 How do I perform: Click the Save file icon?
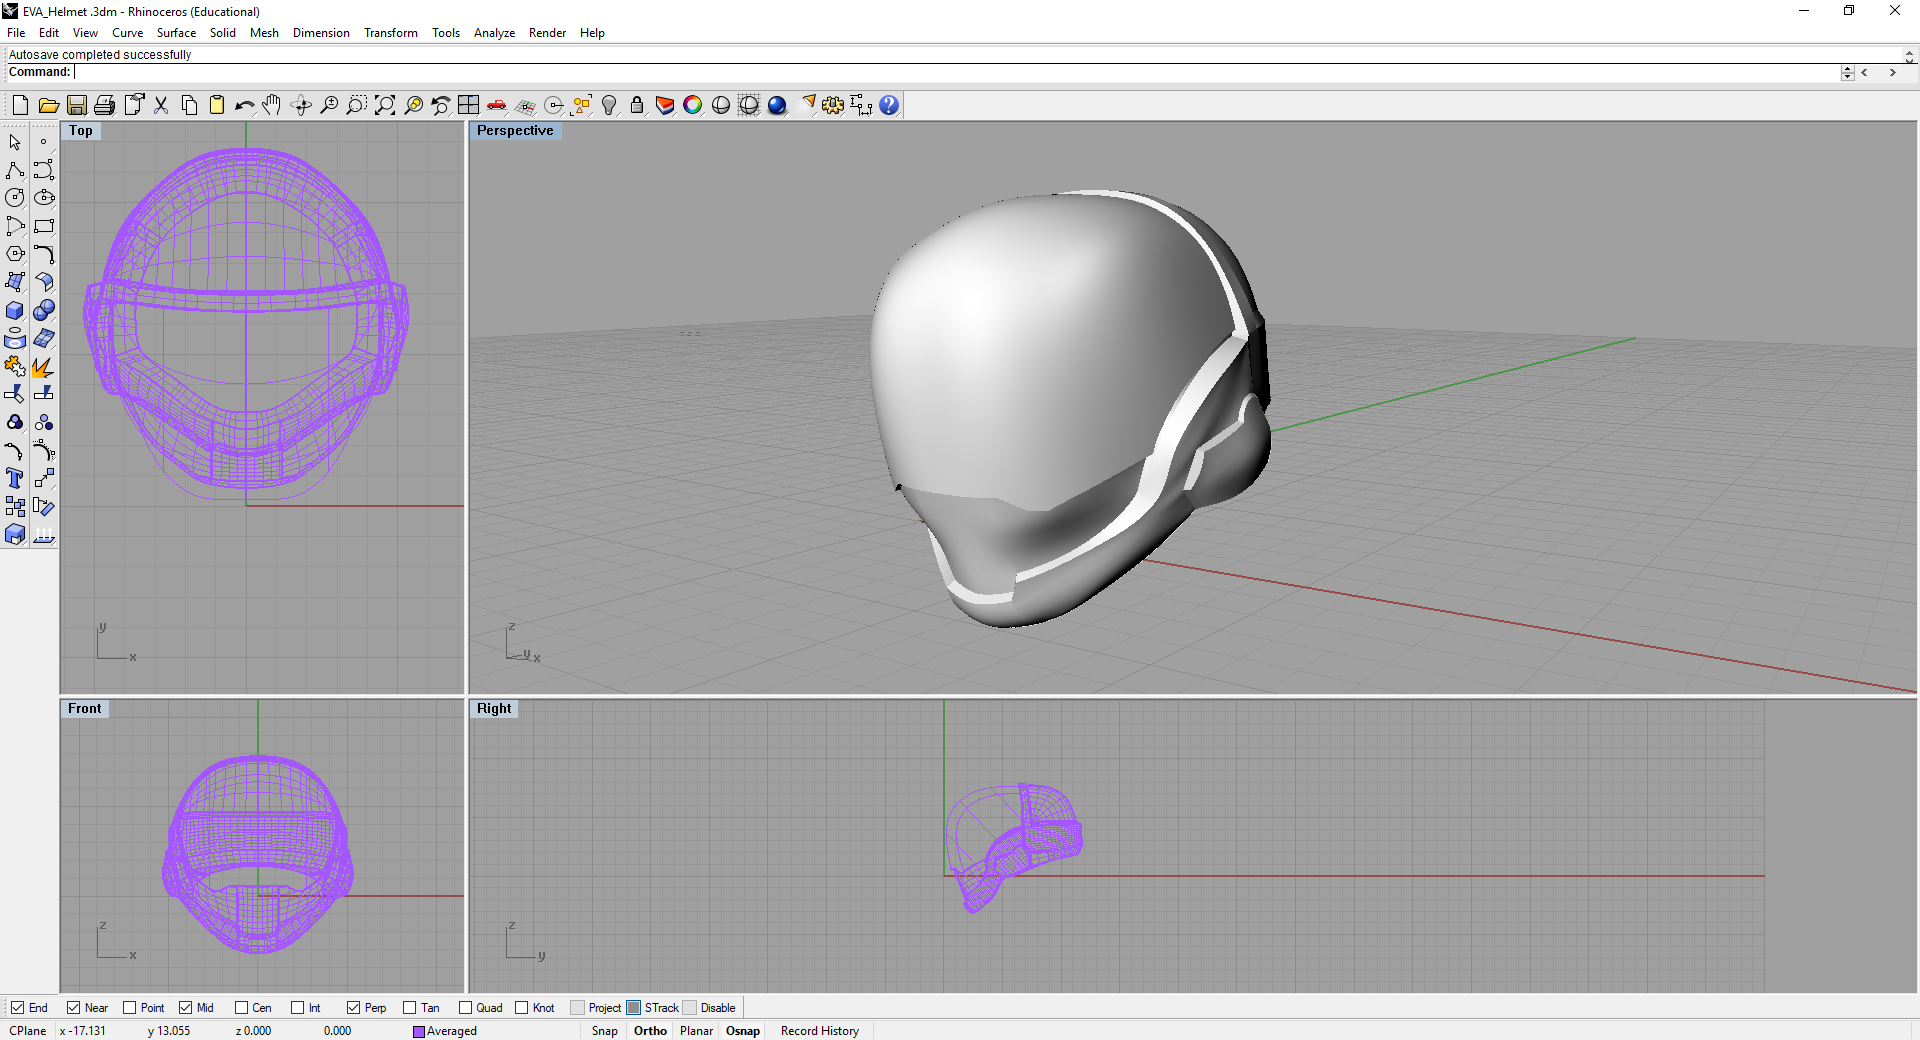76,105
